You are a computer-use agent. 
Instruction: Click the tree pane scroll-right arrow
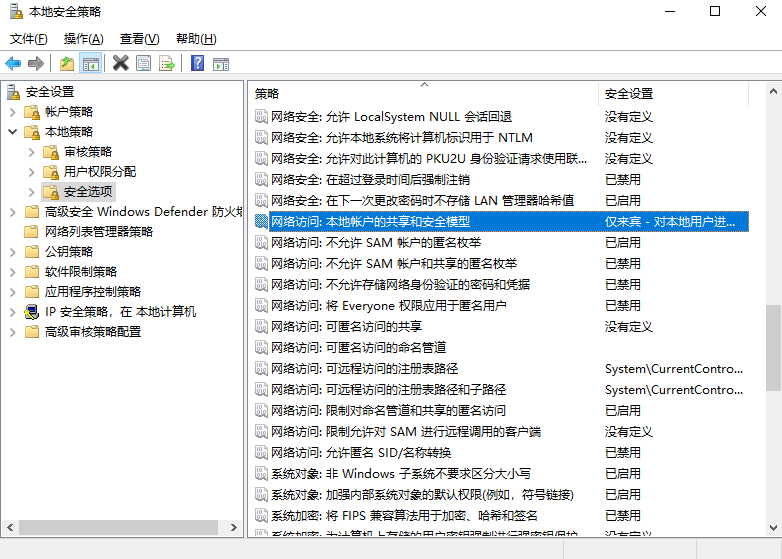pos(233,527)
